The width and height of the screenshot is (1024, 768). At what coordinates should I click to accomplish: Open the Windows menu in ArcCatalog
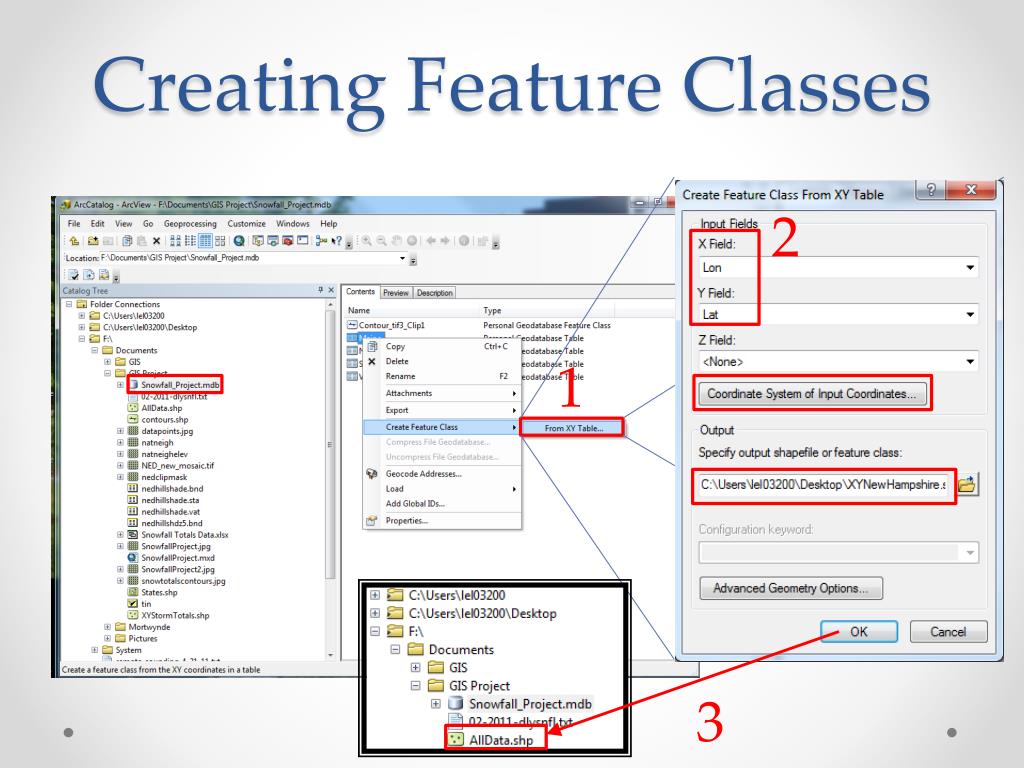pyautogui.click(x=293, y=223)
